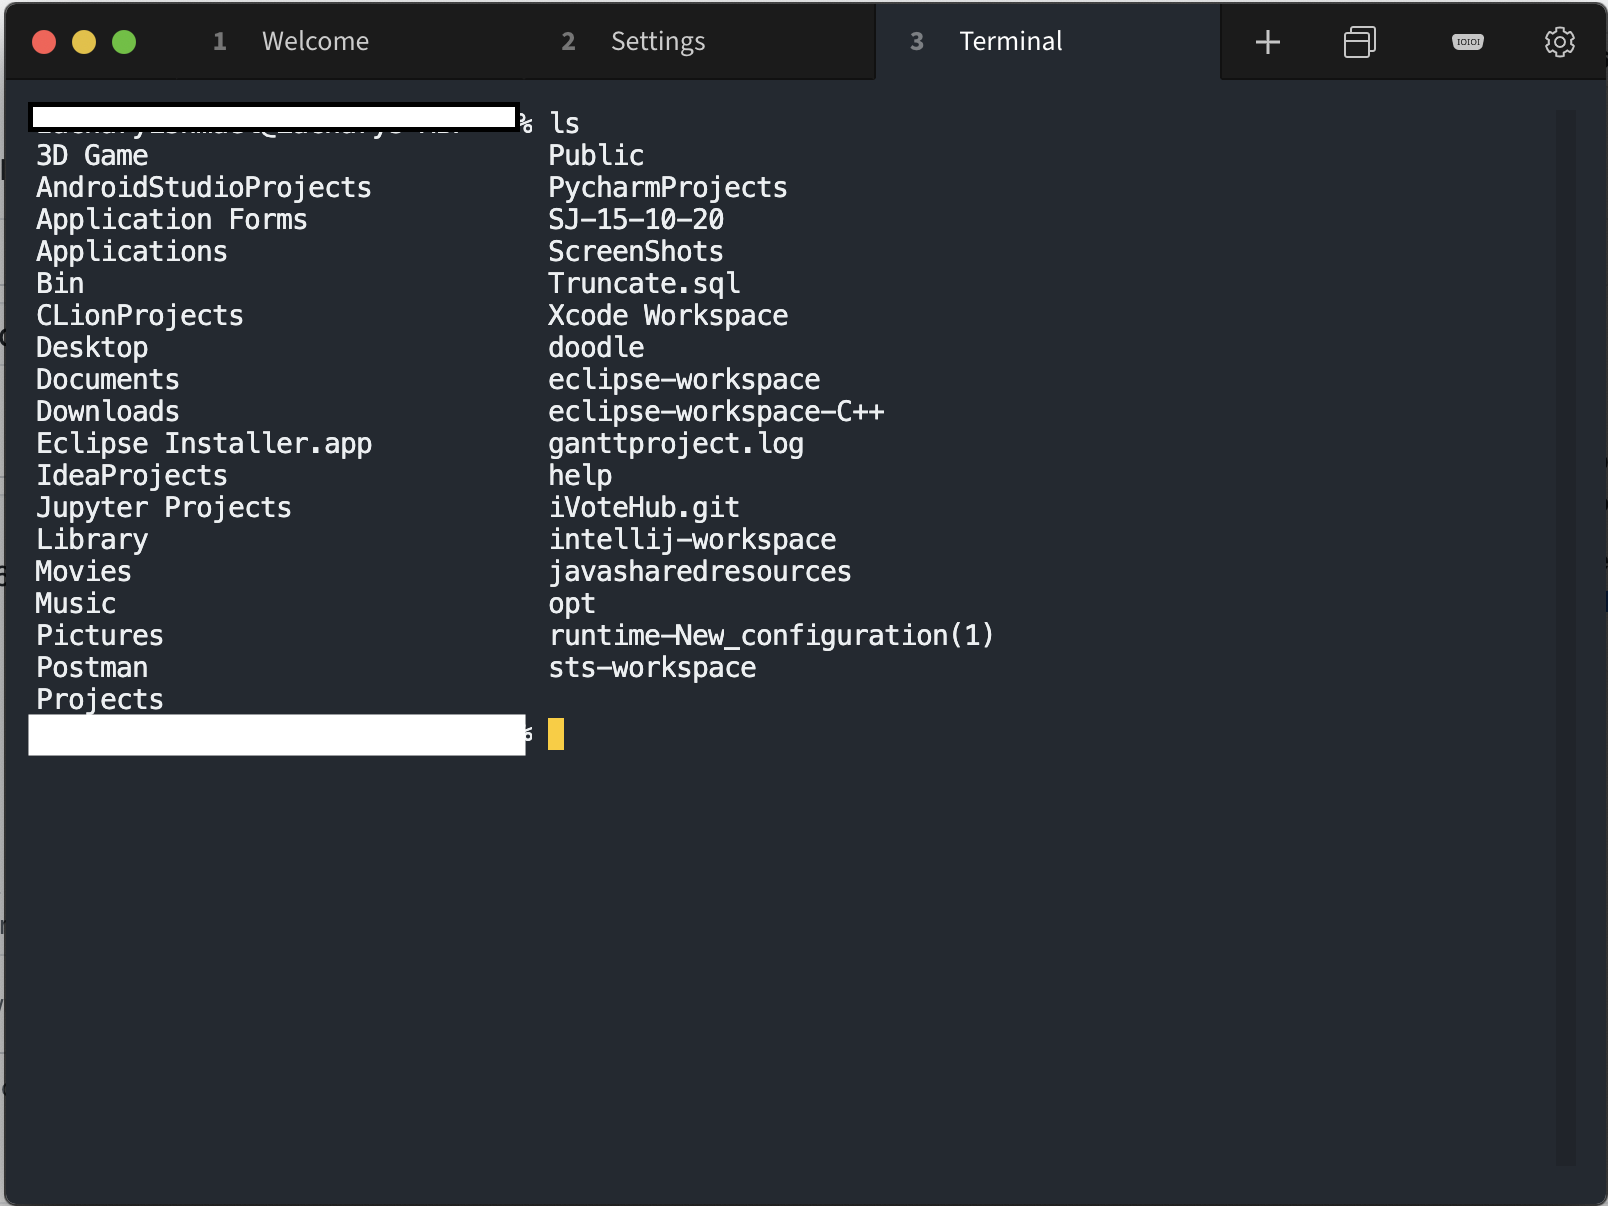Click the ganttproject.log entry
This screenshot has height=1206, width=1608.
[x=676, y=443]
